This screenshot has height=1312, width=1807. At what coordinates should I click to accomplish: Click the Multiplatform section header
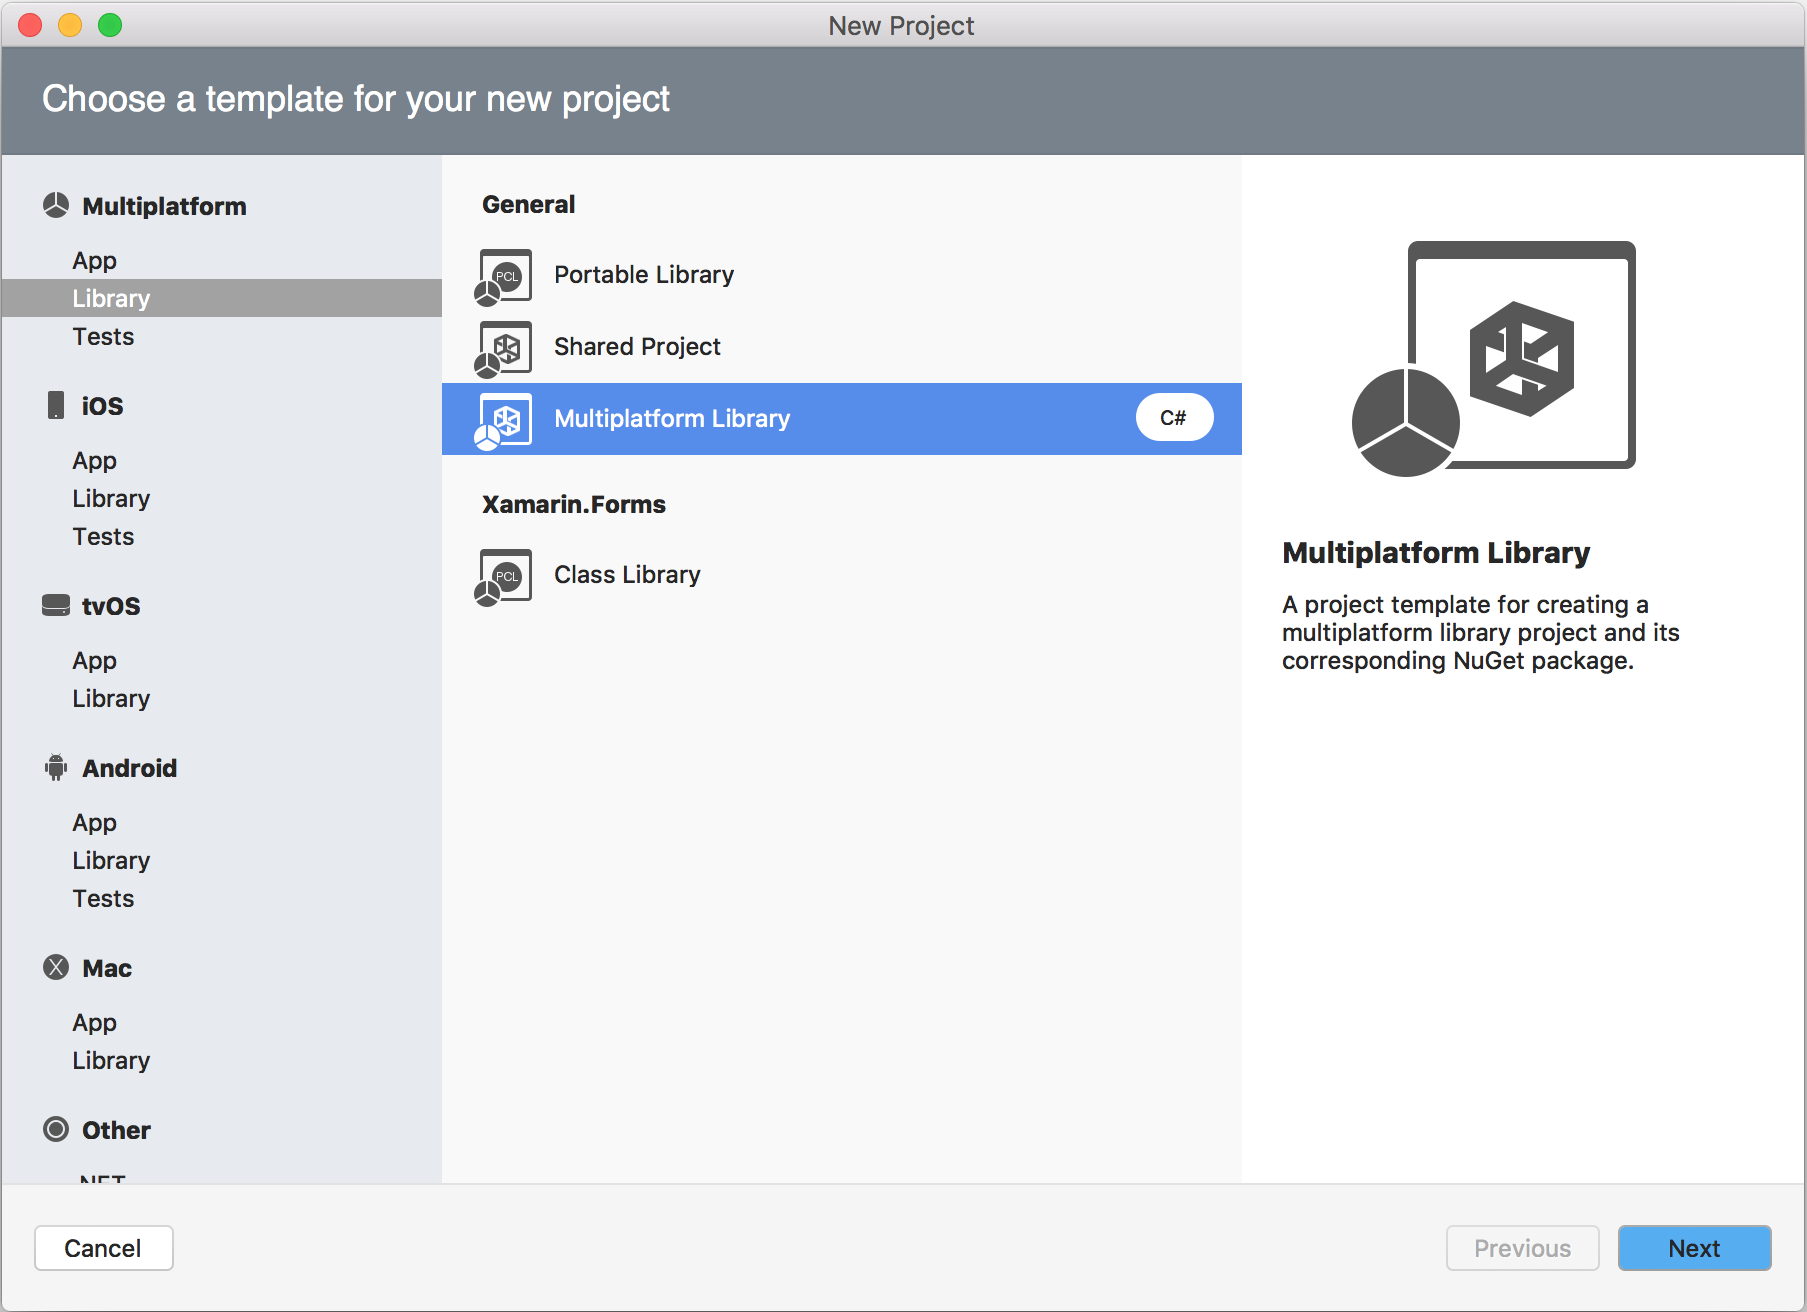click(x=164, y=206)
